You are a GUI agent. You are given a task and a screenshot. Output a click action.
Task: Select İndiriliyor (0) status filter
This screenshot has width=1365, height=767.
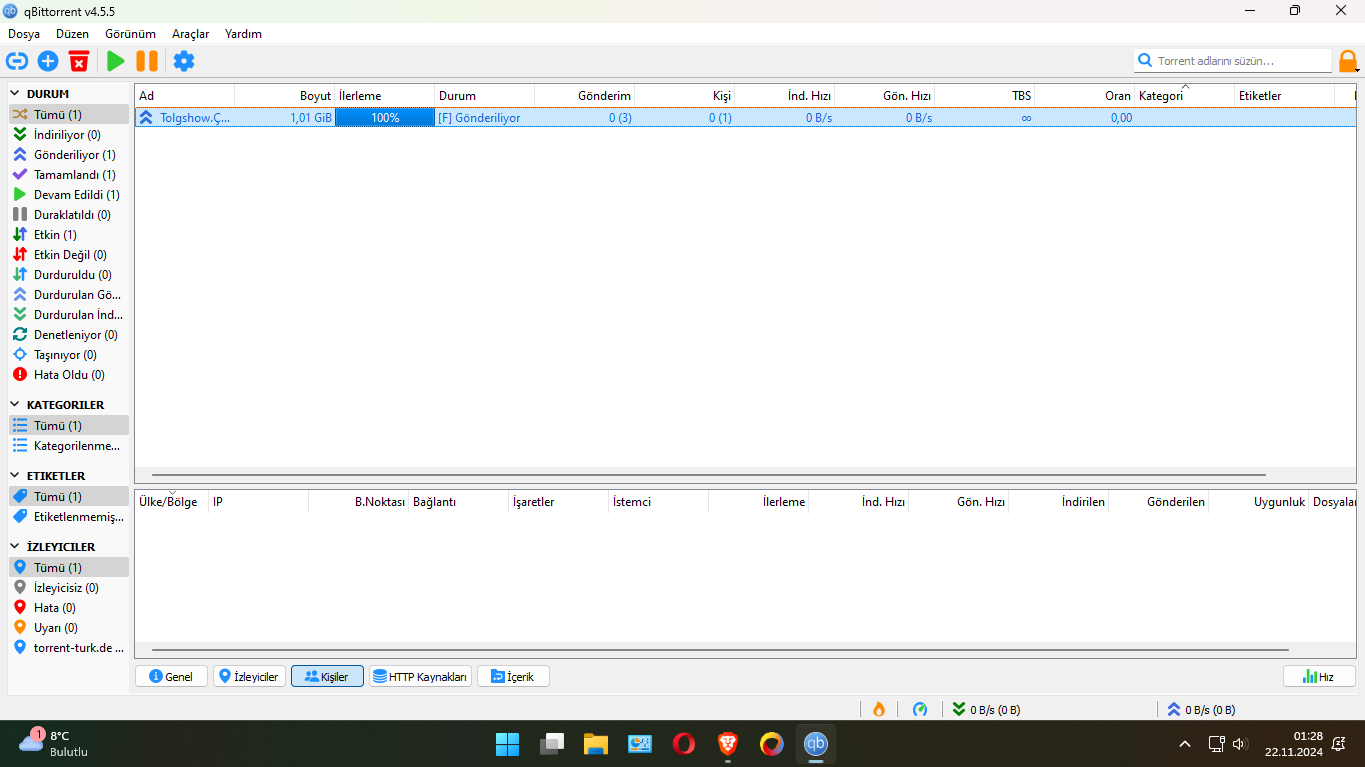click(x=69, y=135)
